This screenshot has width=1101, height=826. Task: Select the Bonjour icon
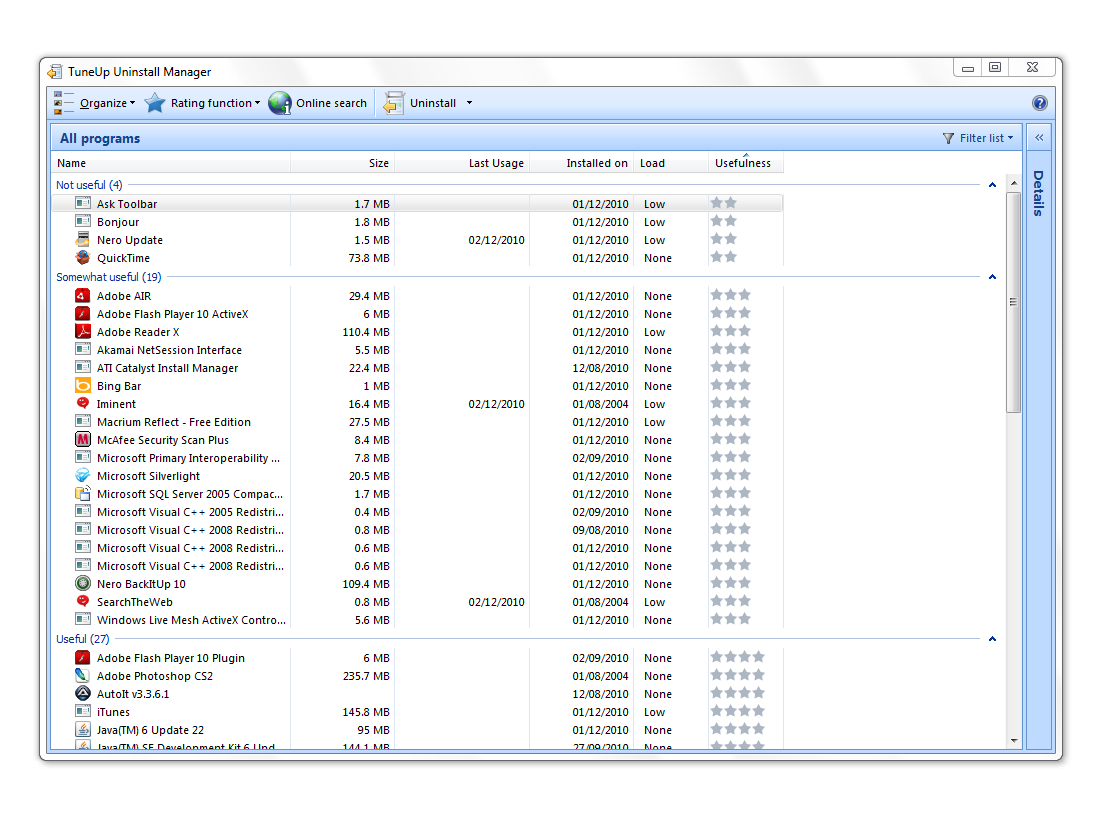(83, 221)
